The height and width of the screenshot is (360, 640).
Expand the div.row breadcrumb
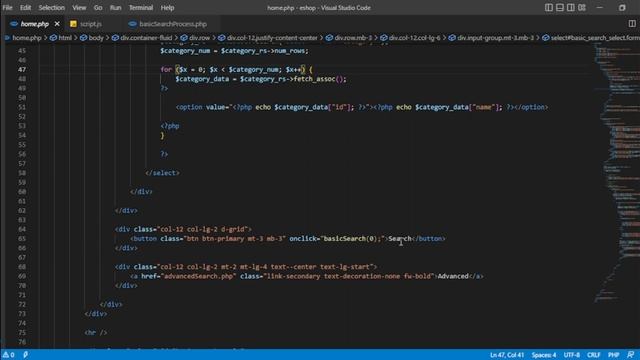(196, 38)
